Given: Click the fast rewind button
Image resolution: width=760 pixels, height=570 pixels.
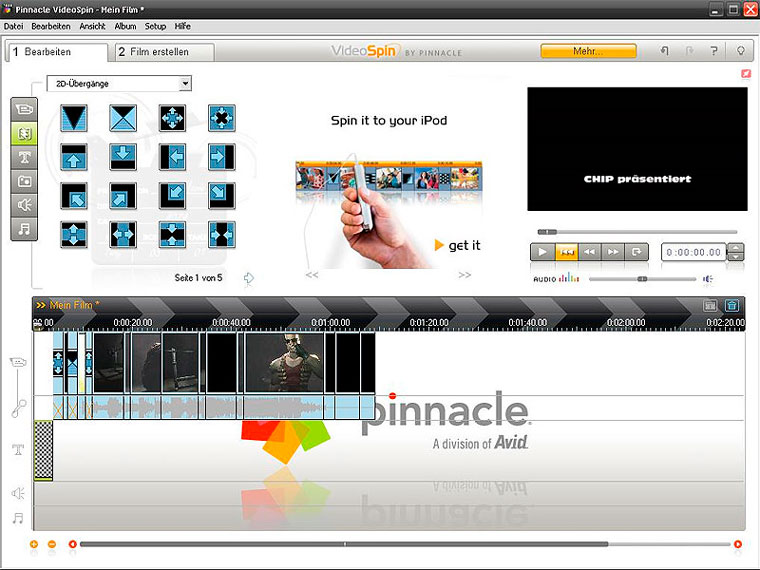Looking at the screenshot, I should coord(589,252).
